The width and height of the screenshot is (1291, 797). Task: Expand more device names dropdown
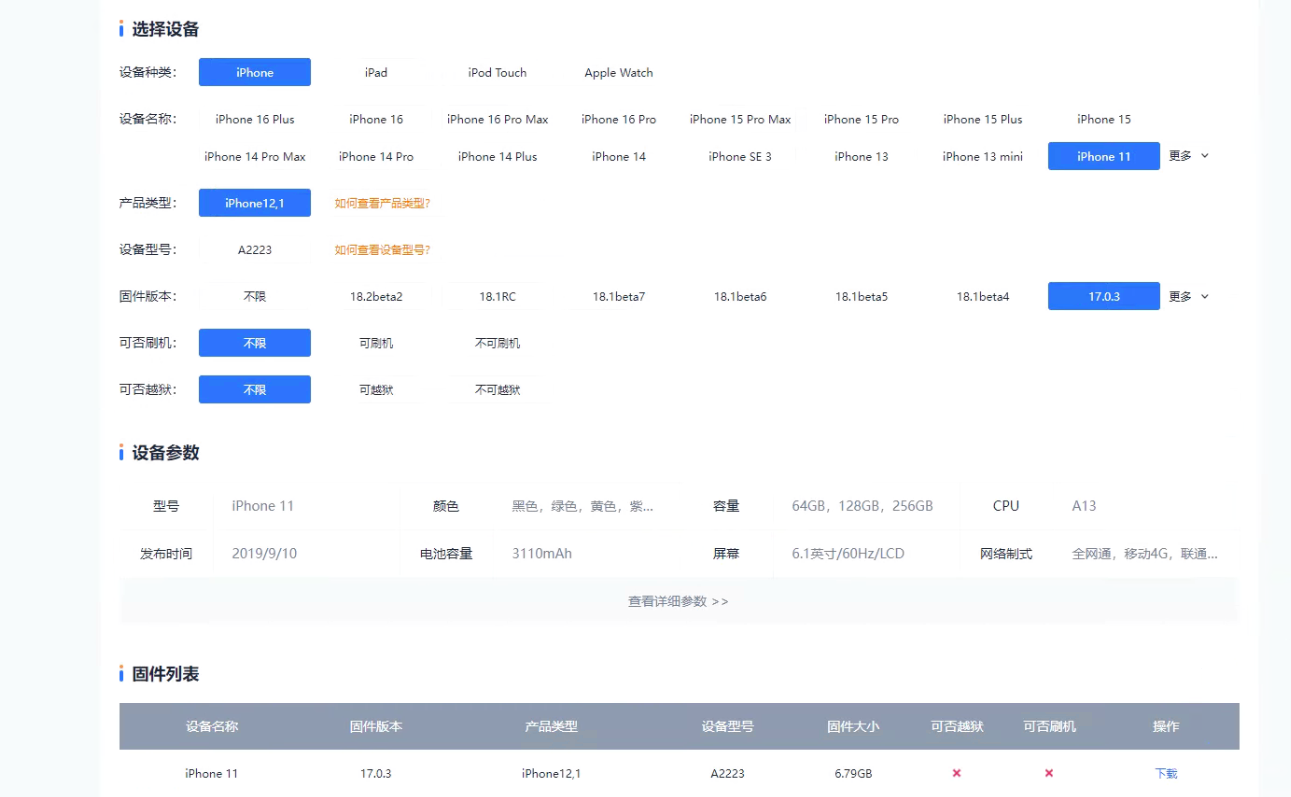1189,156
